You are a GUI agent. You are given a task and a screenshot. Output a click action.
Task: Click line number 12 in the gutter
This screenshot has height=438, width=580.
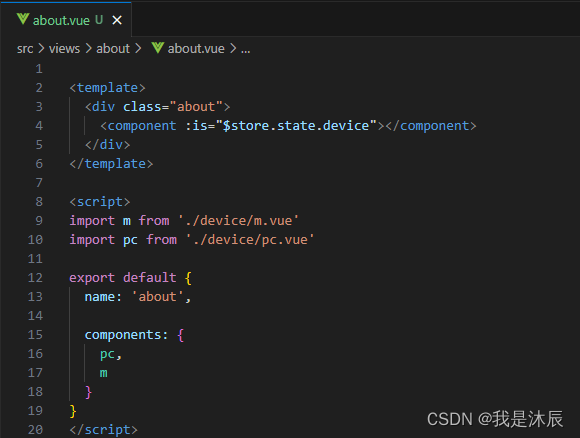coord(35,277)
